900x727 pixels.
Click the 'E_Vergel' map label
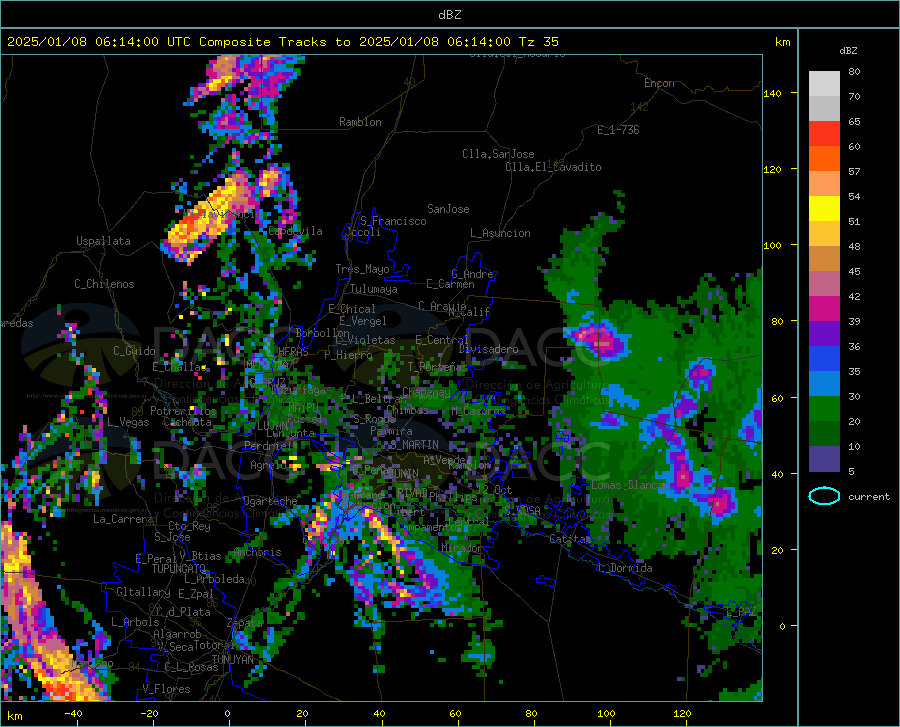(362, 321)
